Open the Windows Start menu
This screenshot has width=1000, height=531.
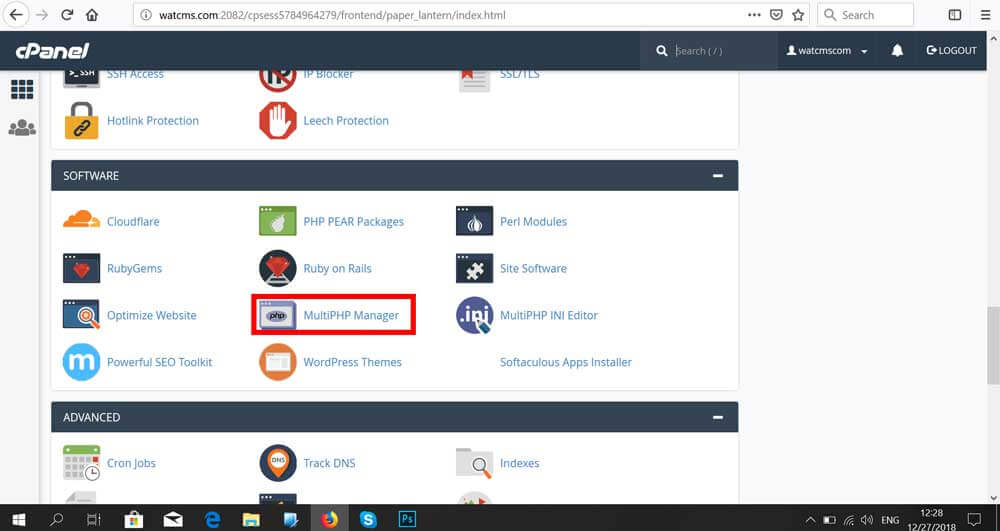[x=18, y=520]
